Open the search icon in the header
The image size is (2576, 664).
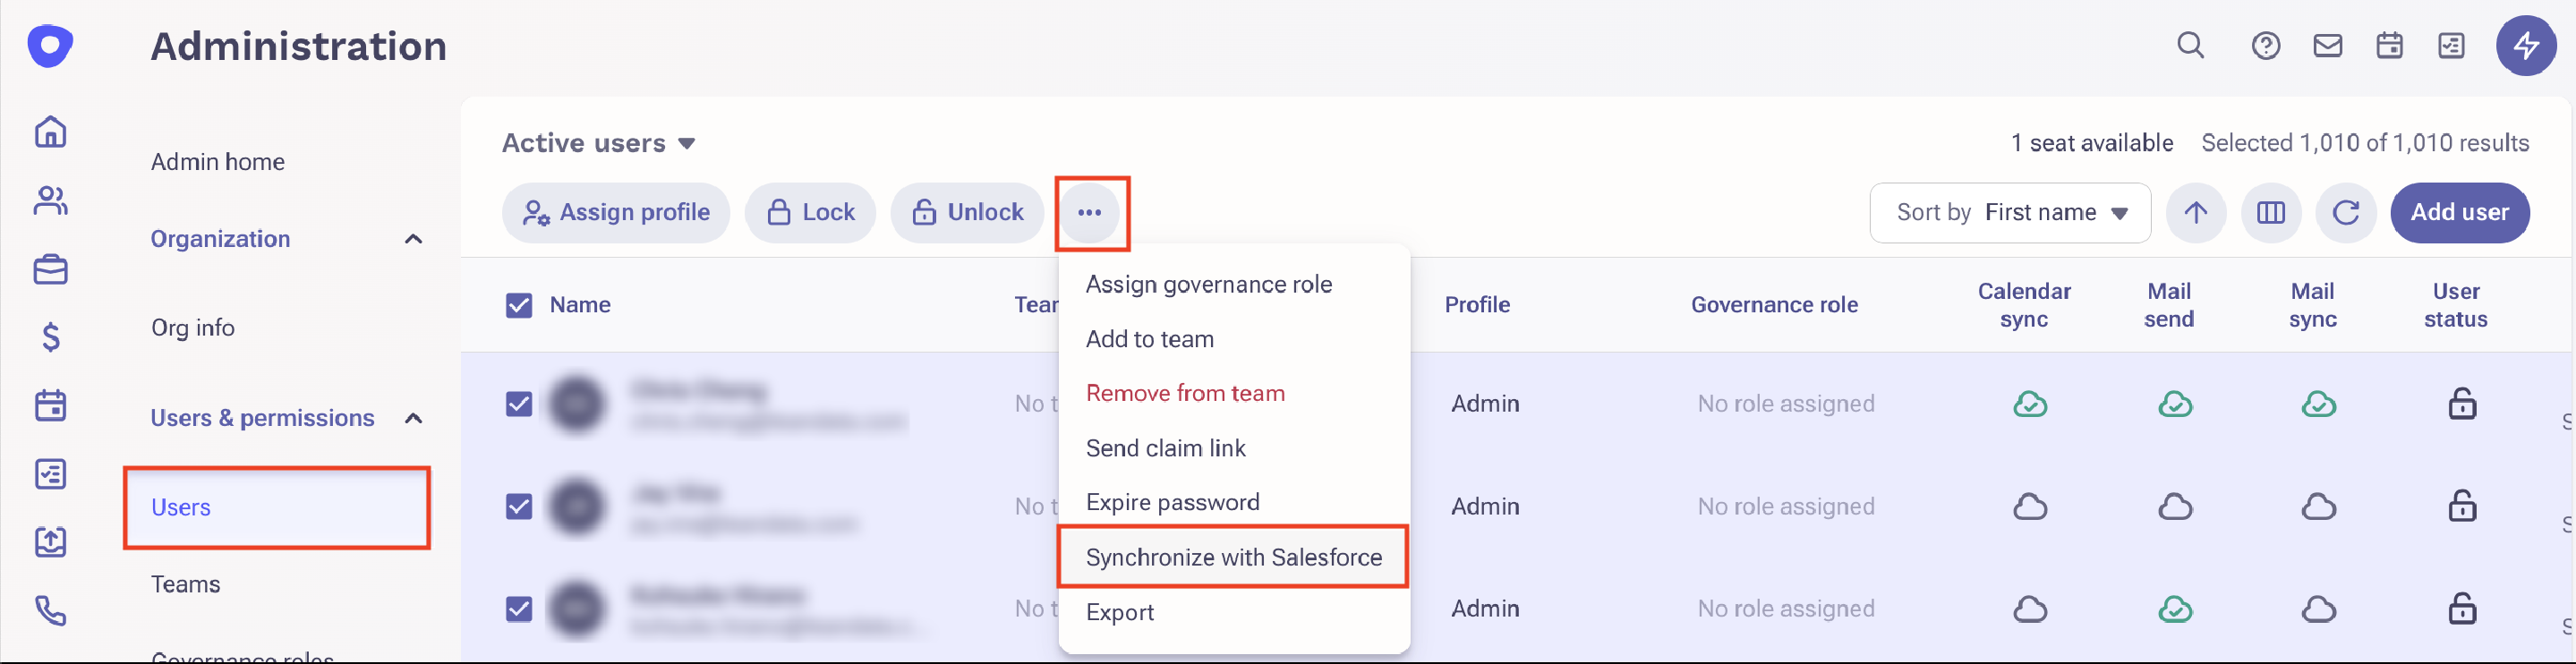(x=2190, y=45)
